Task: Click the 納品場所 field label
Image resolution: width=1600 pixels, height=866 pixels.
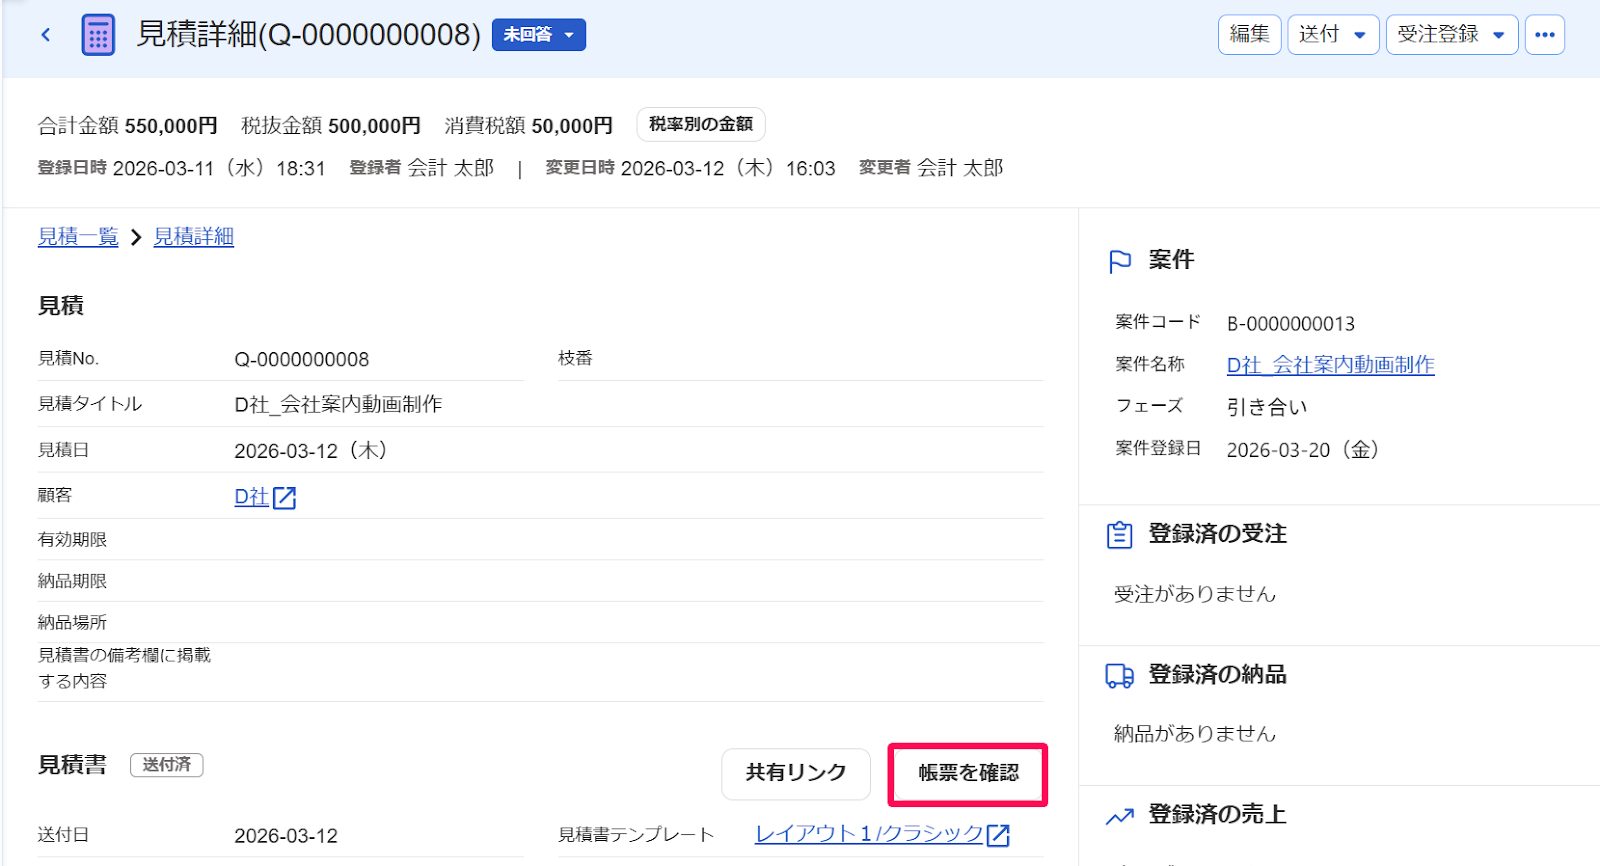Action: pyautogui.click(x=72, y=622)
